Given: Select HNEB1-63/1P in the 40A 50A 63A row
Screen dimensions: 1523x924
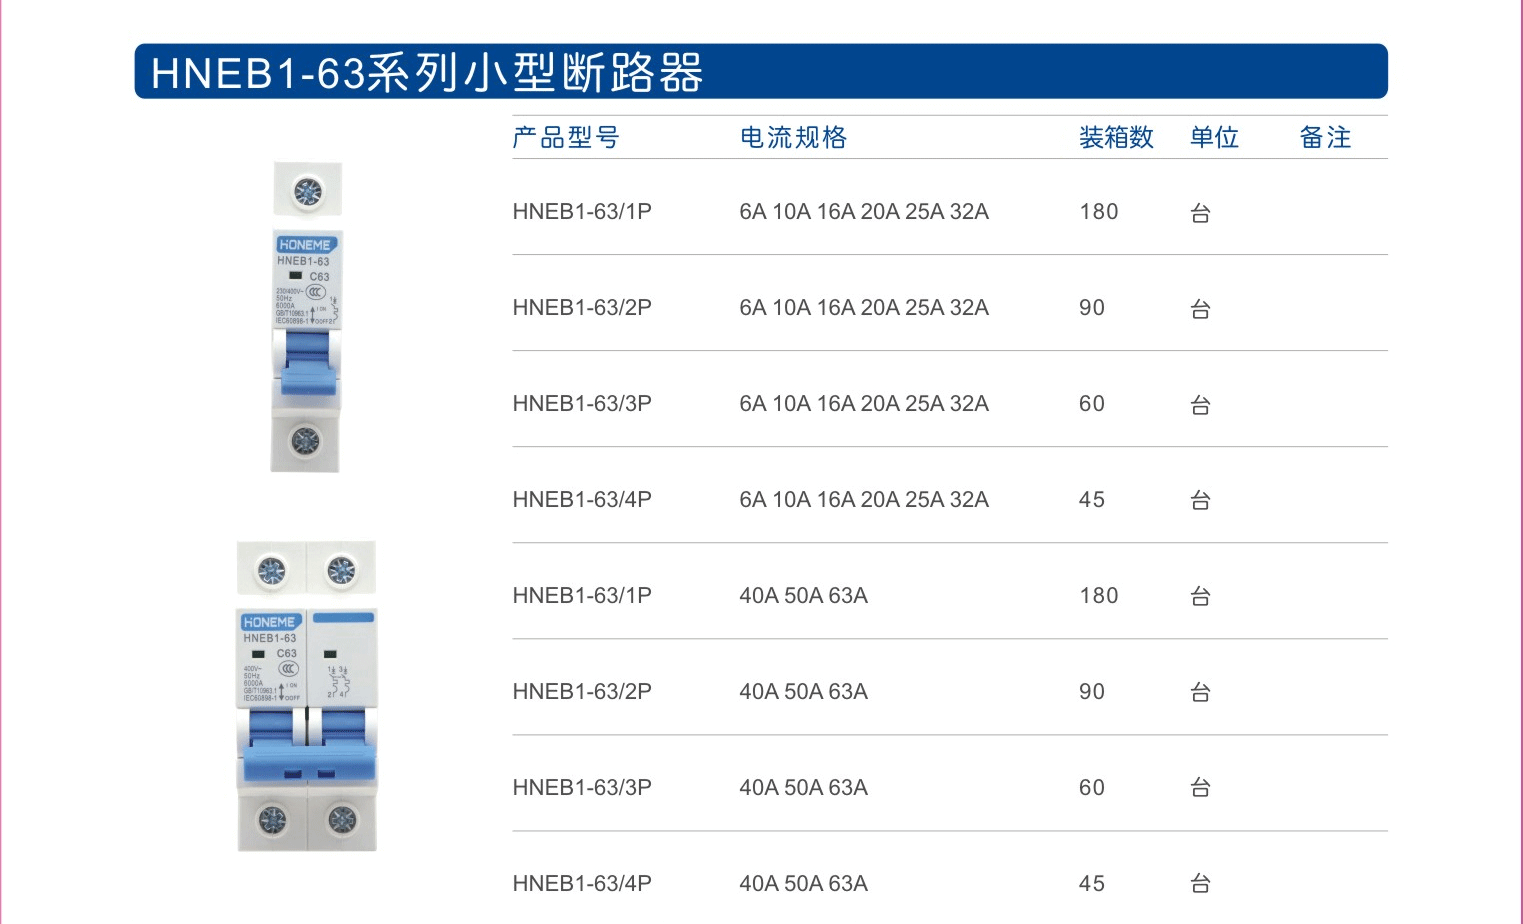Looking at the screenshot, I should [x=582, y=596].
